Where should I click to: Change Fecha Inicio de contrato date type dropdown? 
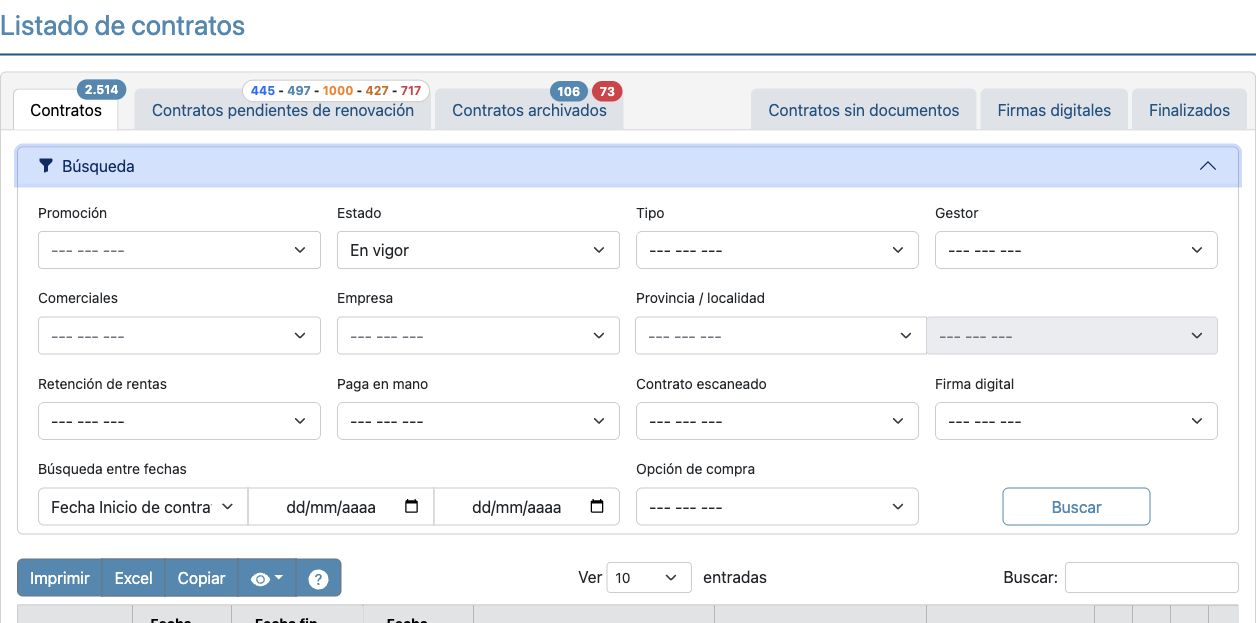(x=143, y=507)
